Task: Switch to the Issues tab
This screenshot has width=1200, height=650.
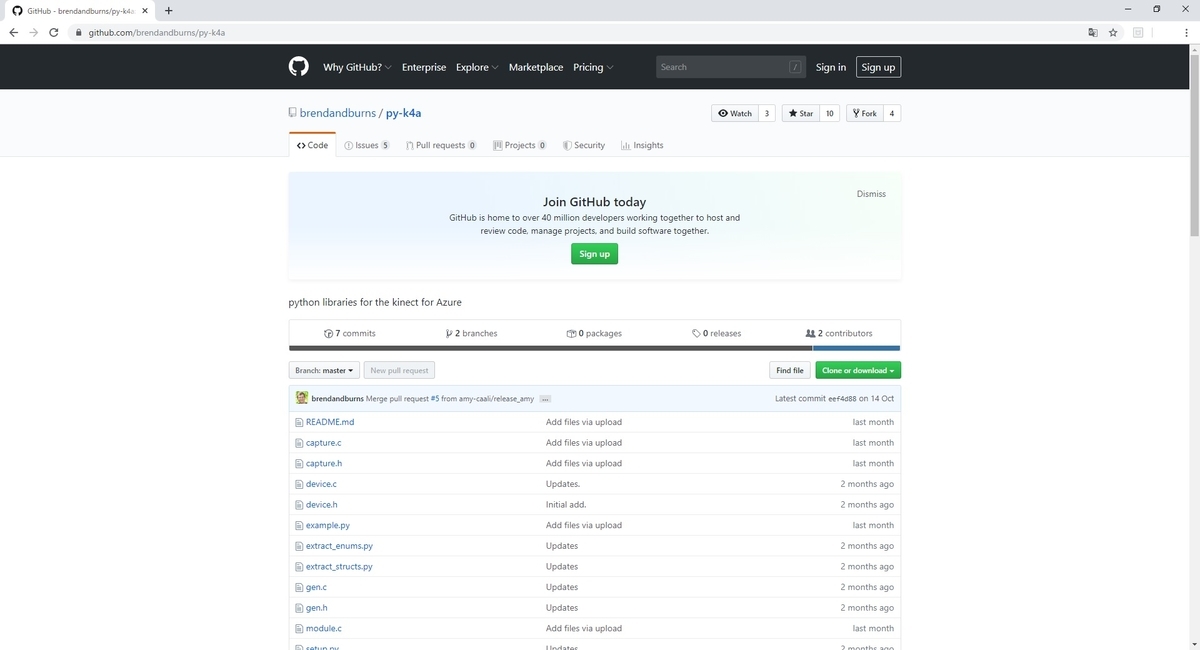Action: tap(367, 145)
